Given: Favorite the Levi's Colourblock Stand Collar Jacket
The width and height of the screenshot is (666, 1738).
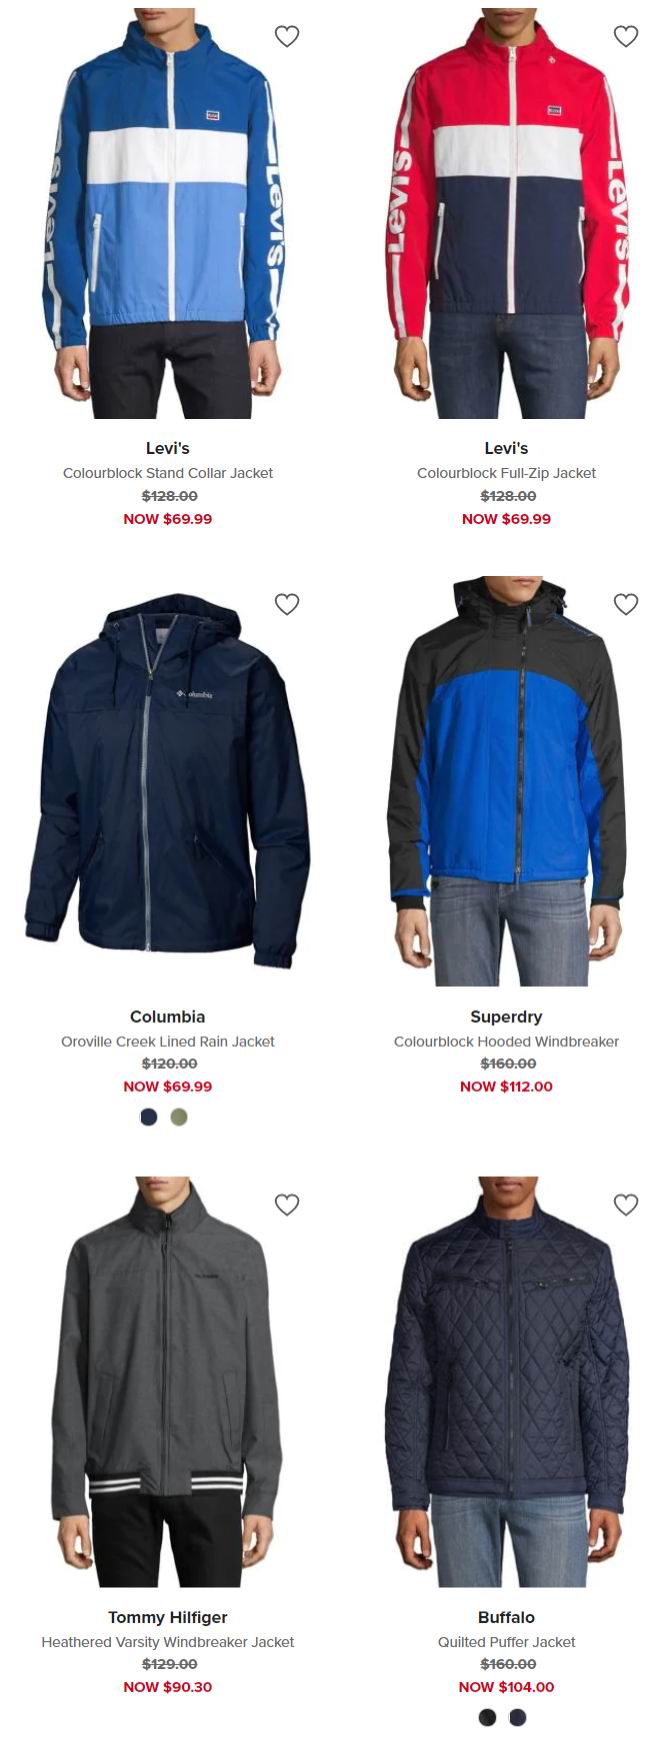Looking at the screenshot, I should (x=287, y=36).
